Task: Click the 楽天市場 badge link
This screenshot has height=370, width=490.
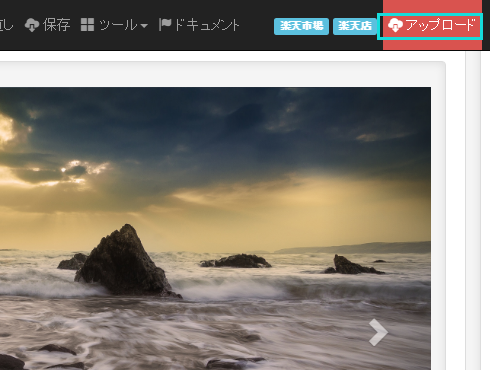Action: click(301, 26)
